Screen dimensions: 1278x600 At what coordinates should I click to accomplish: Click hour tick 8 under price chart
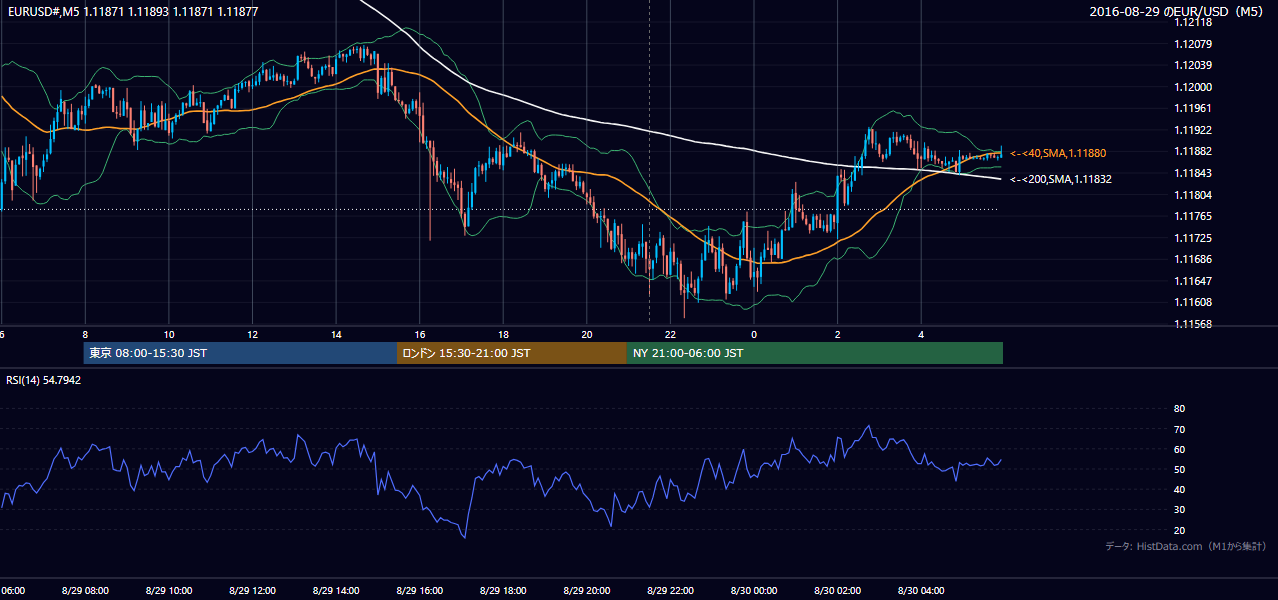coord(85,335)
